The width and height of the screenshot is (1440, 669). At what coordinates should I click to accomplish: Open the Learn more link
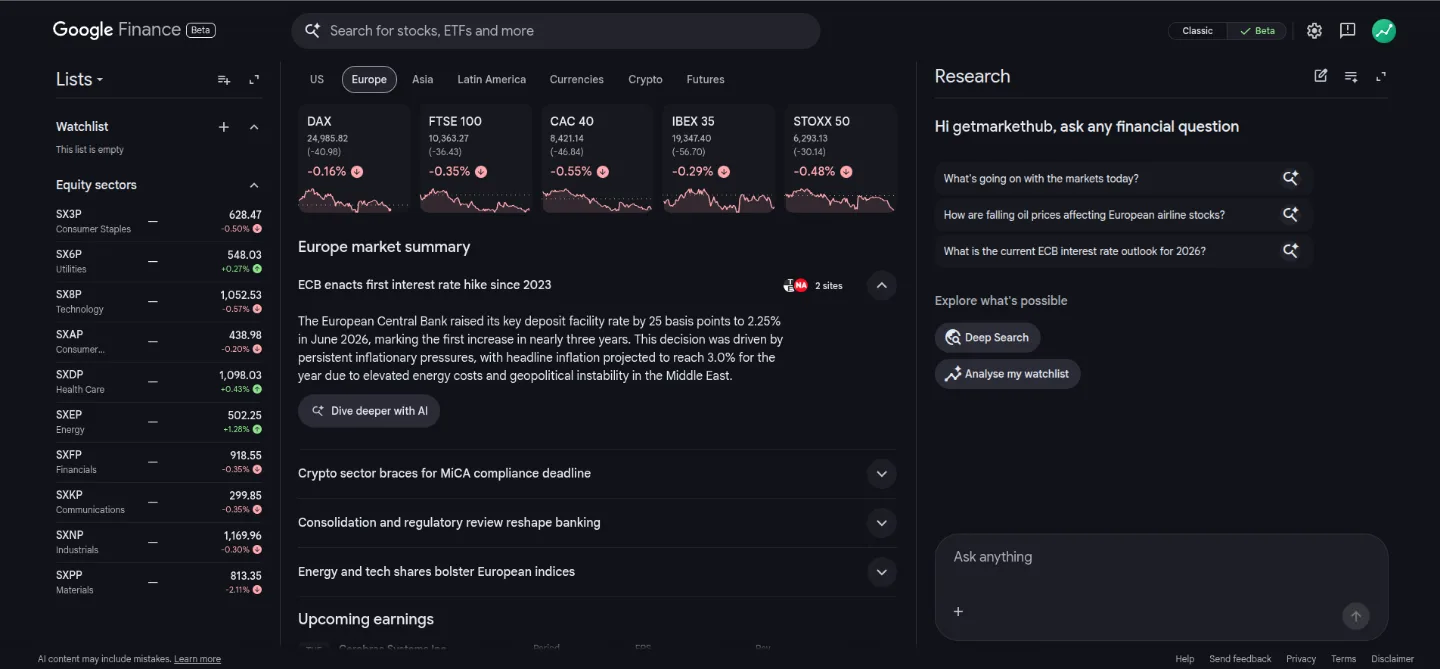coord(197,659)
